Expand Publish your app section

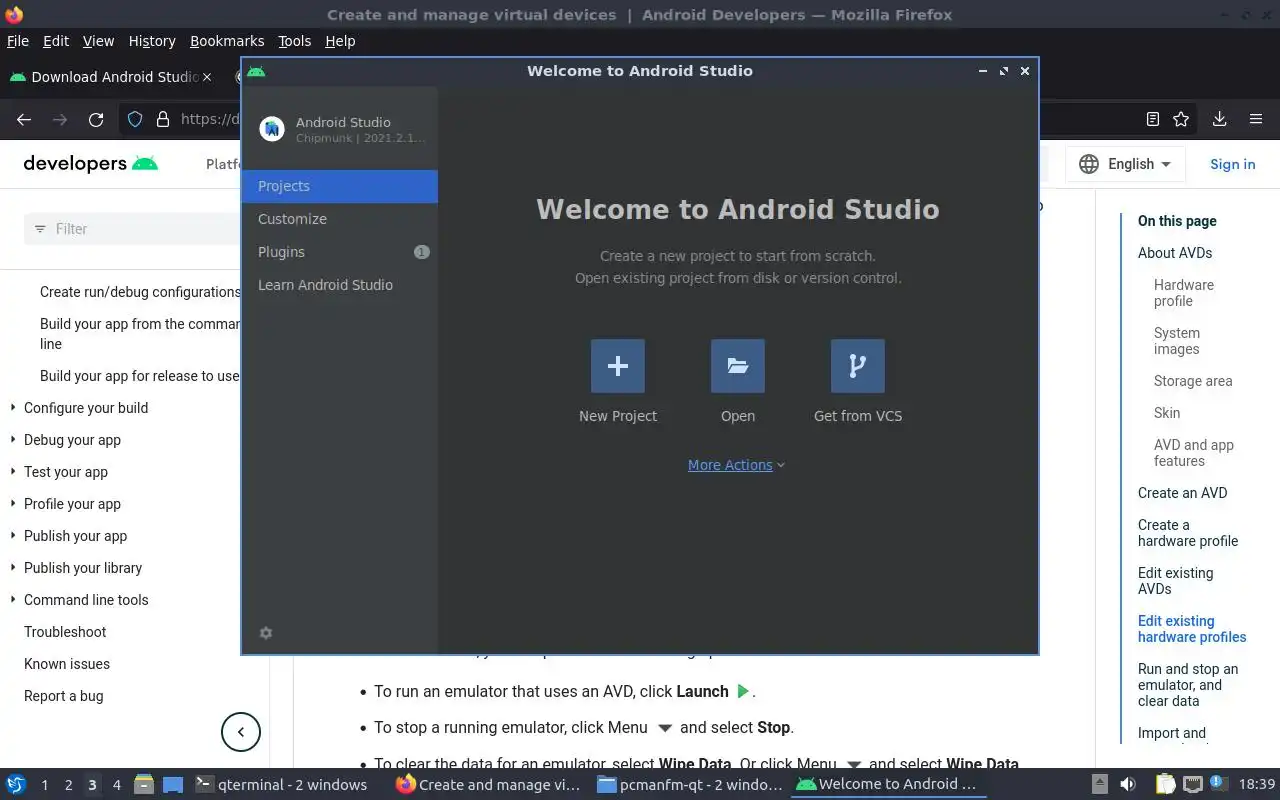[76, 536]
